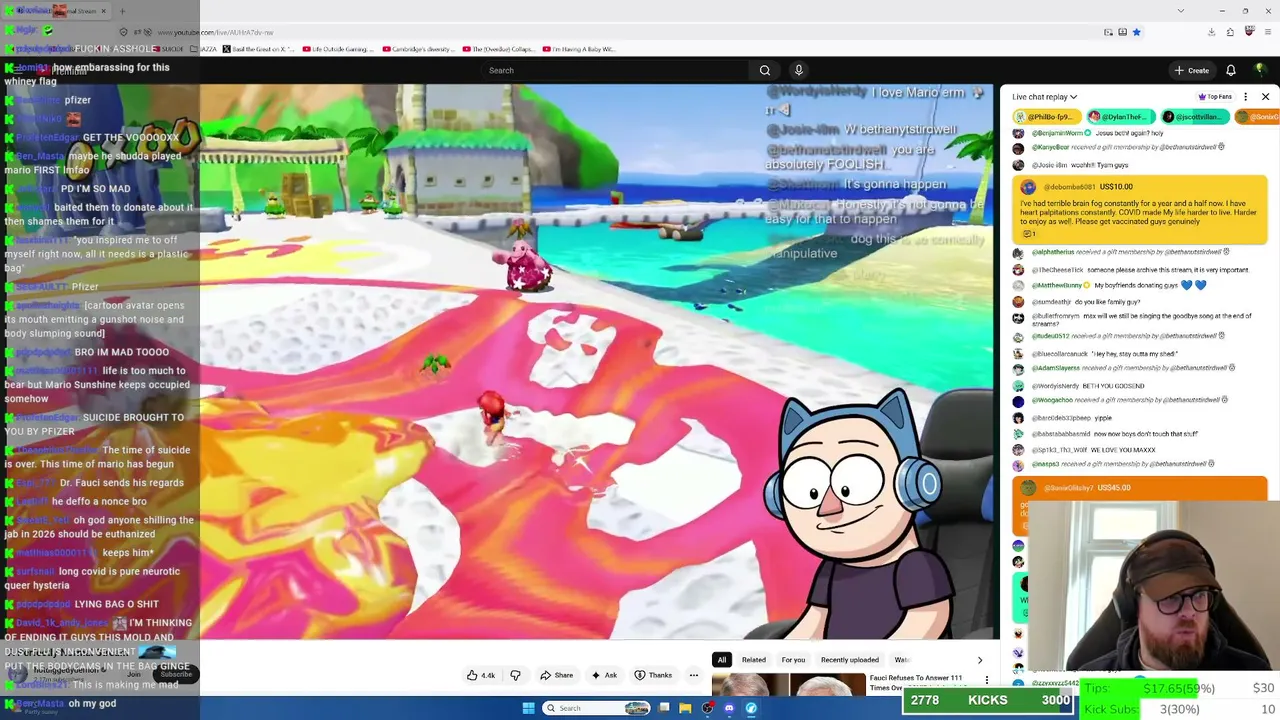Open the US$10.00 super chat card
The width and height of the screenshot is (1280, 720).
[1139, 210]
